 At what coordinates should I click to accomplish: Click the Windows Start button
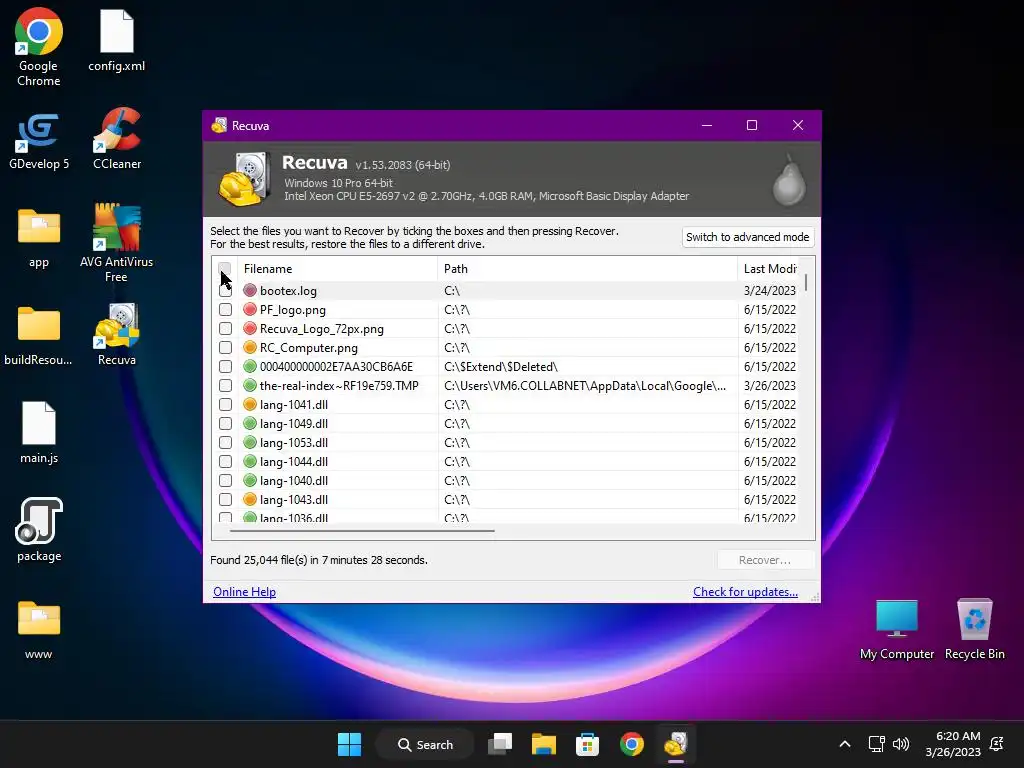click(x=349, y=744)
